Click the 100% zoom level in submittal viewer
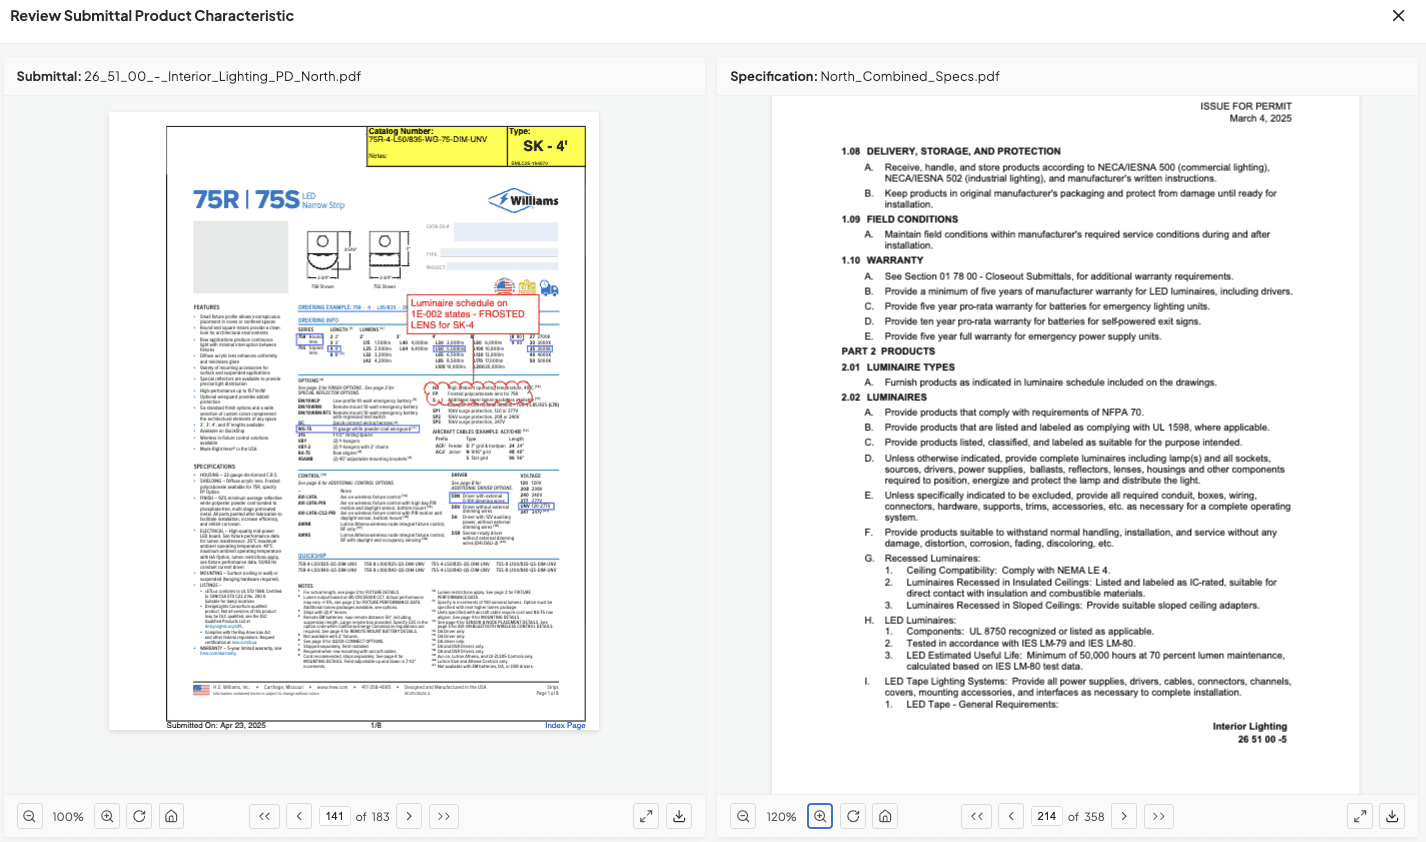This screenshot has width=1426, height=842. pyautogui.click(x=68, y=817)
